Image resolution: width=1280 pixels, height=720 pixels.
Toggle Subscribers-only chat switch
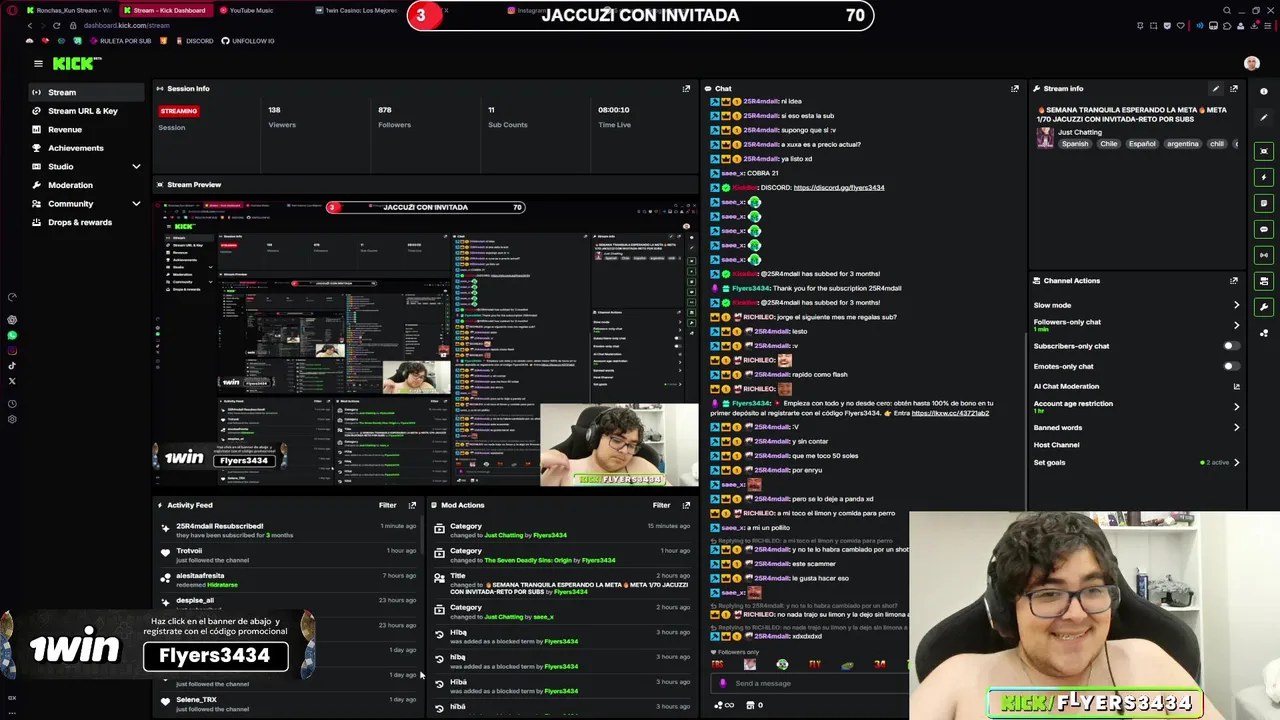[x=1231, y=346]
